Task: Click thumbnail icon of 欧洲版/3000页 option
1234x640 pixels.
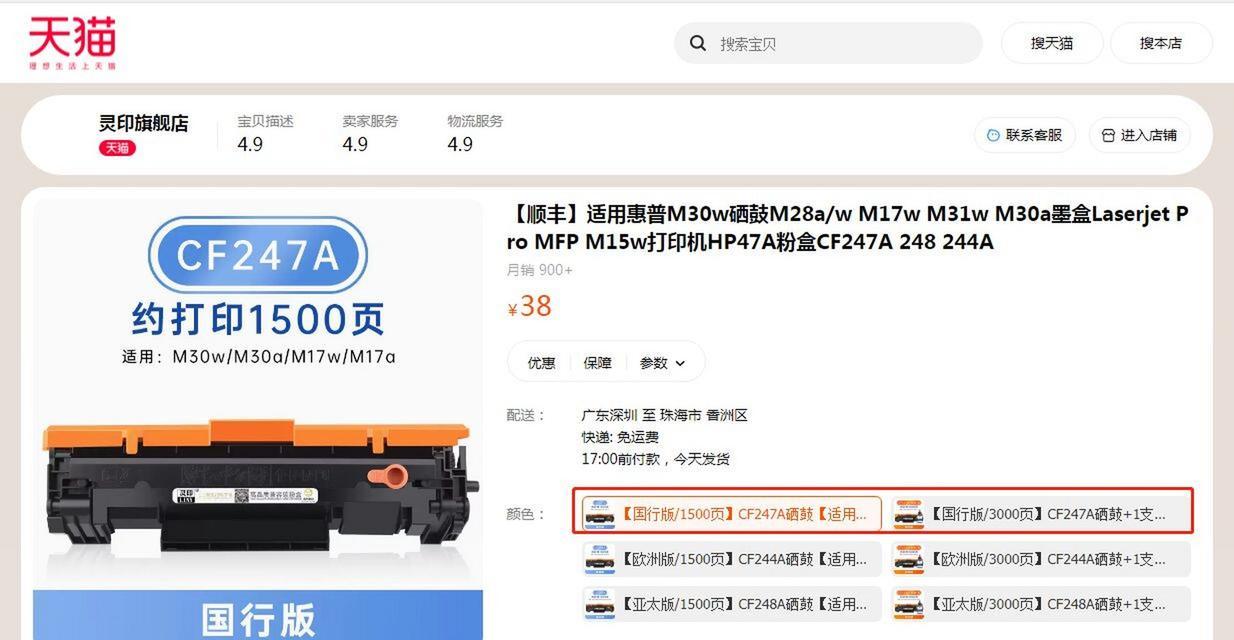Action: [x=908, y=559]
